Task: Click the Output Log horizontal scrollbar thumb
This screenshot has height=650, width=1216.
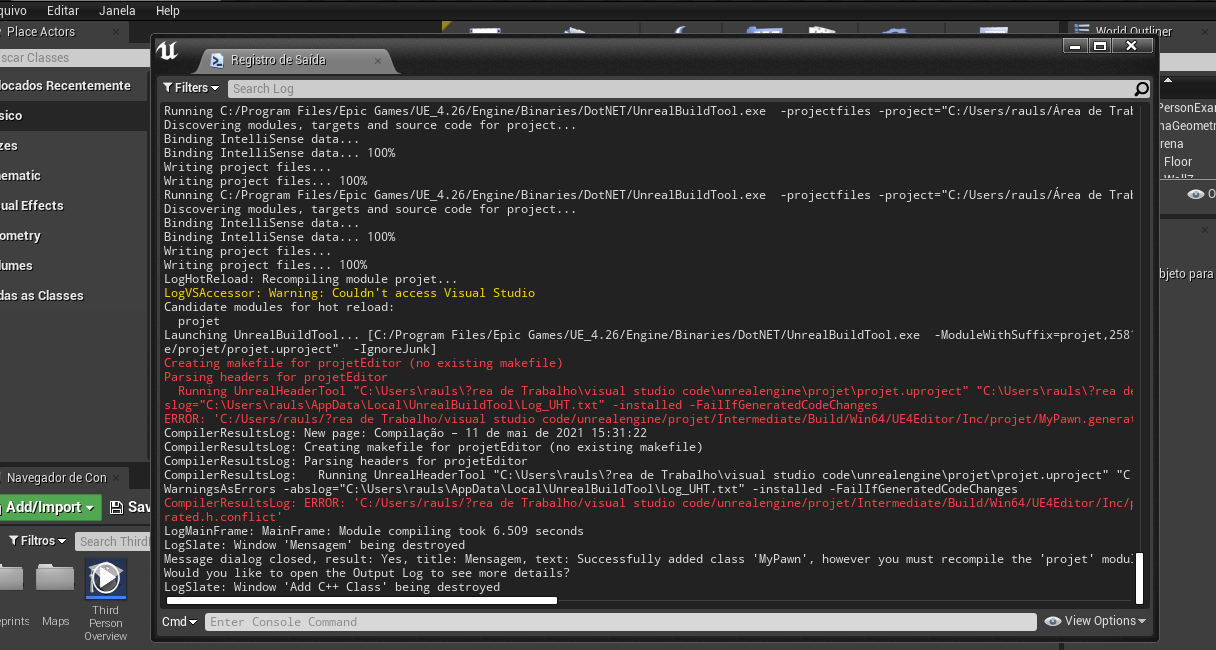Action: [361, 601]
